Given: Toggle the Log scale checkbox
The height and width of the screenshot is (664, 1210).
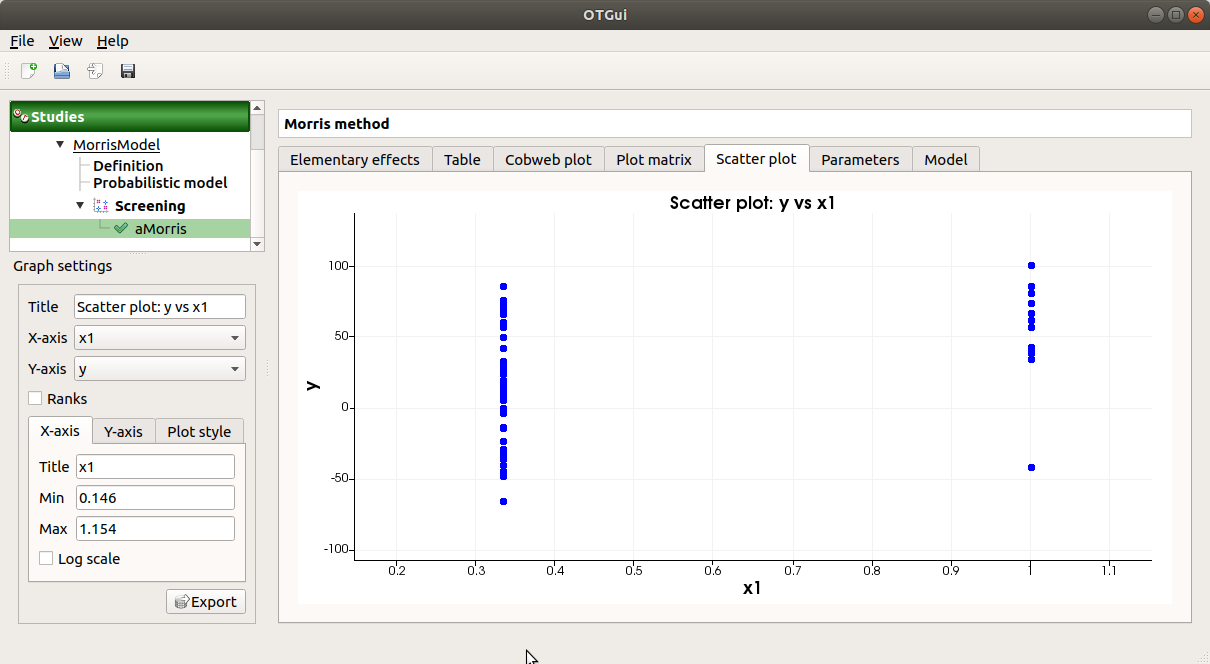Looking at the screenshot, I should point(46,559).
